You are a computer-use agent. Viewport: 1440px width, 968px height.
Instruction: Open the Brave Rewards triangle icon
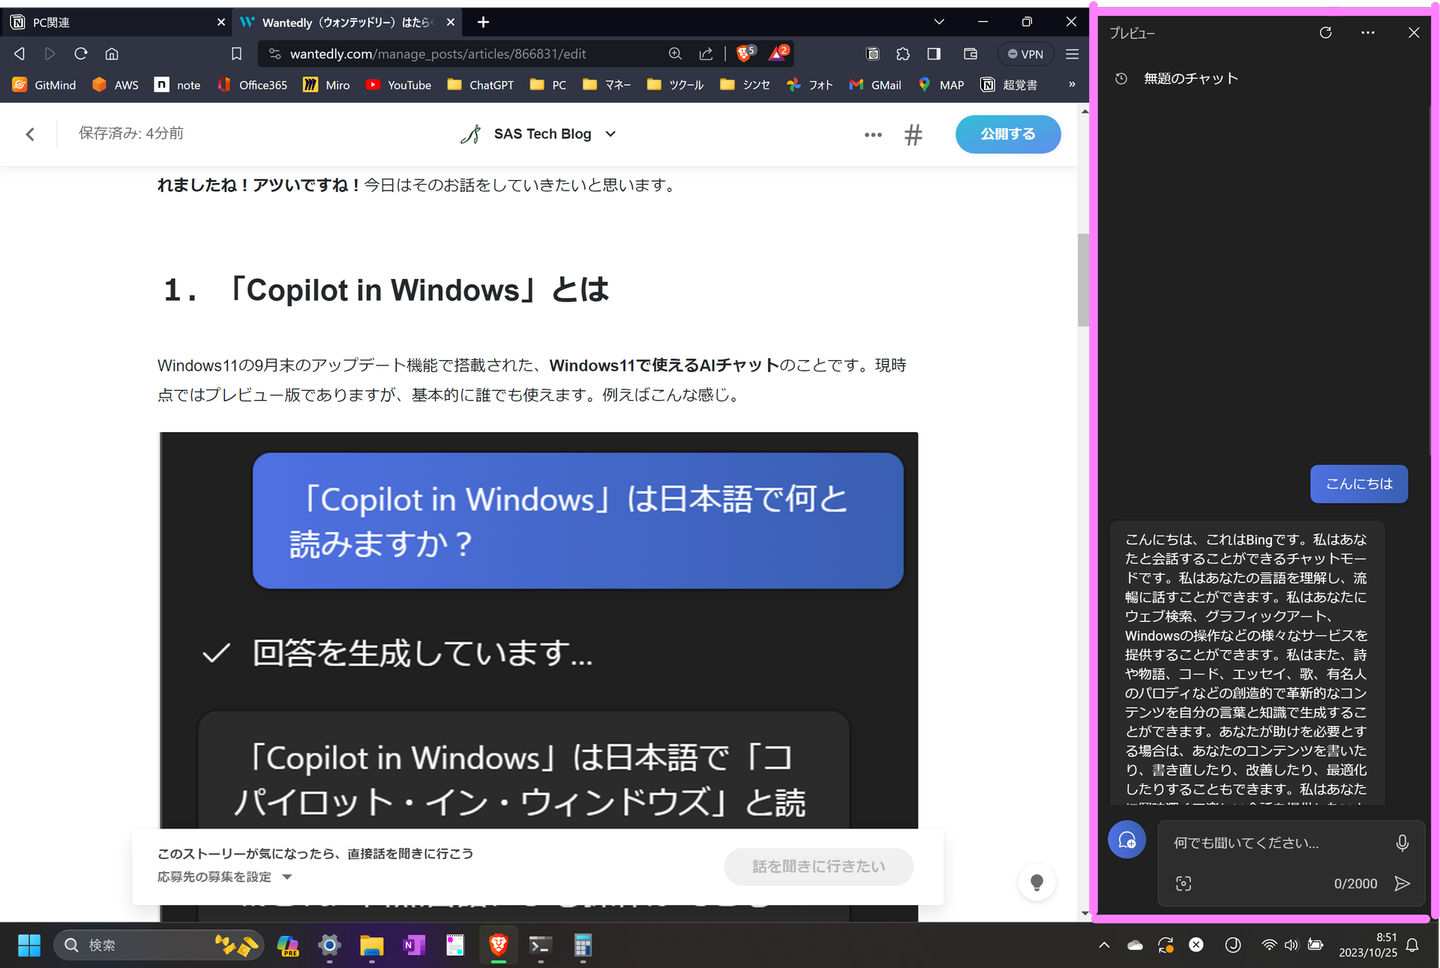click(x=779, y=53)
